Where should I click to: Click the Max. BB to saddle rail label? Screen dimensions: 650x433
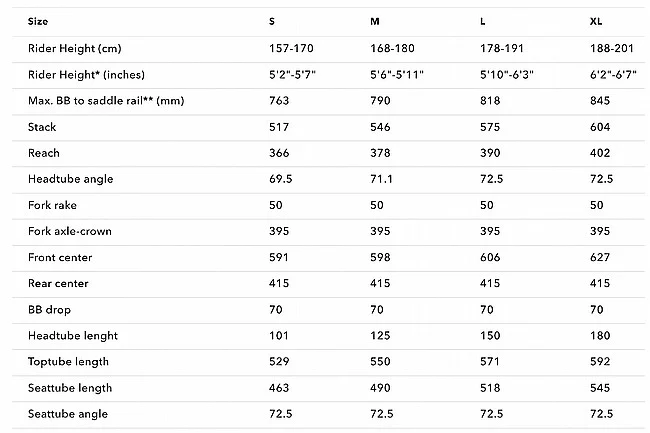97,101
